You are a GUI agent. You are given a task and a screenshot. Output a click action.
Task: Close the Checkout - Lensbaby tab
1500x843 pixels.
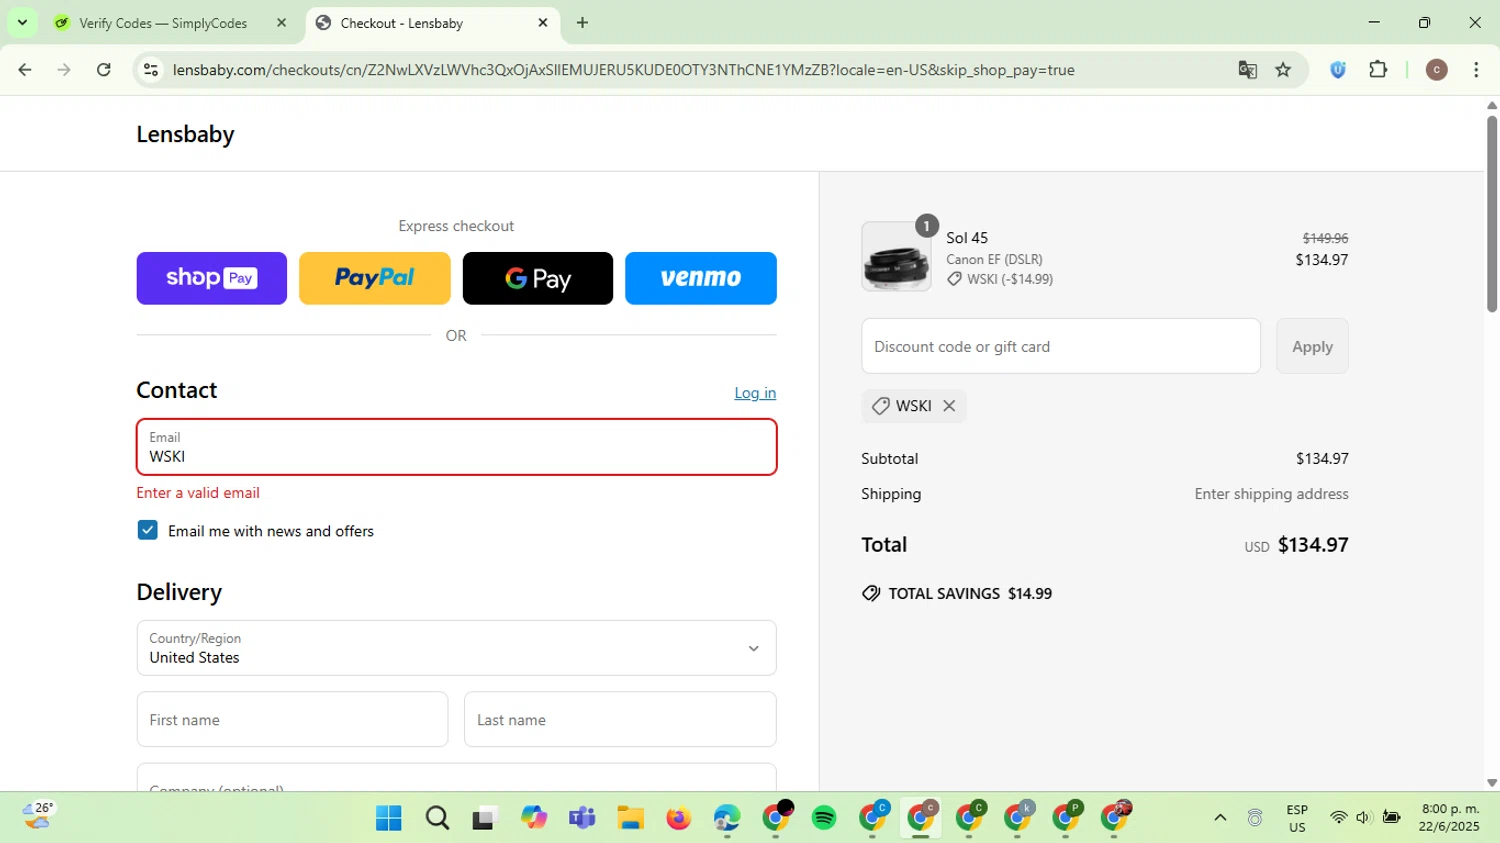[543, 23]
